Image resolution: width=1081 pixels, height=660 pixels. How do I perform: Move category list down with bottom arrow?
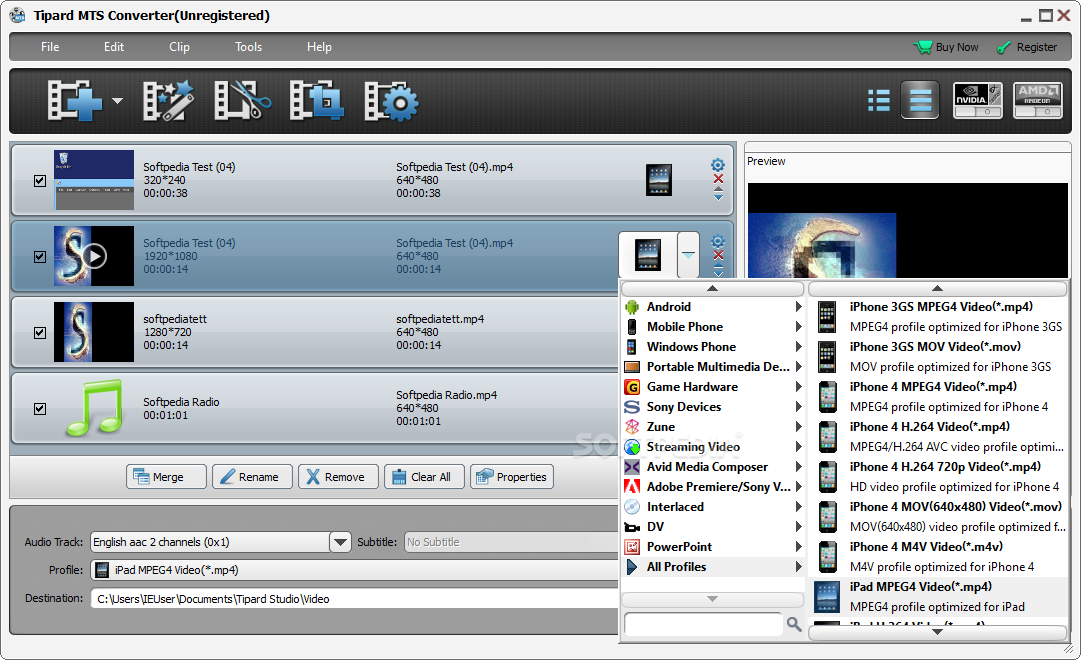coord(713,599)
